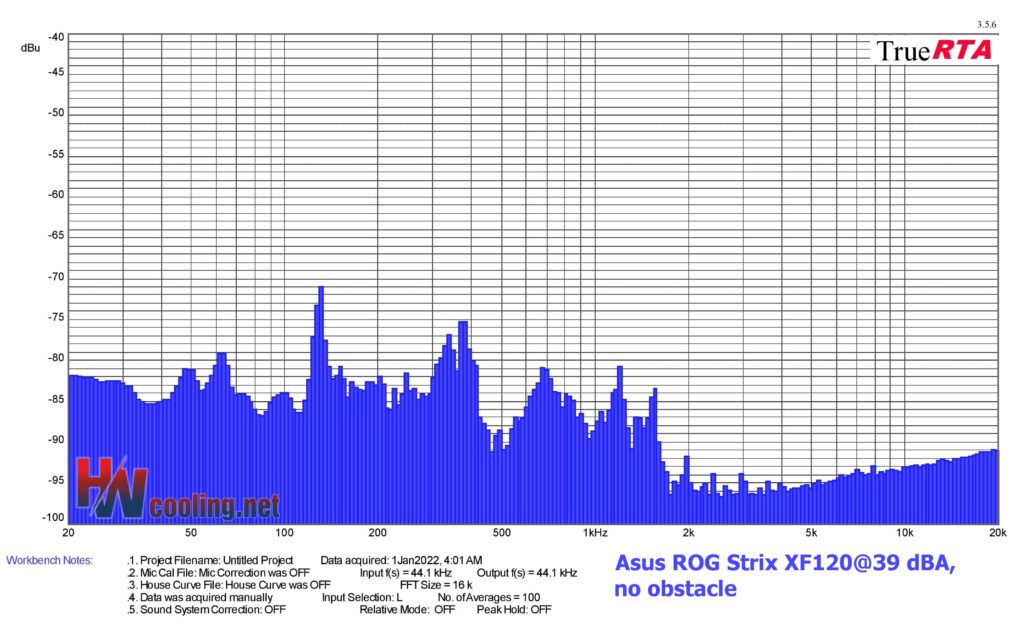Click the HWcooling.net watermark logo
The height and width of the screenshot is (624, 1024).
click(177, 490)
